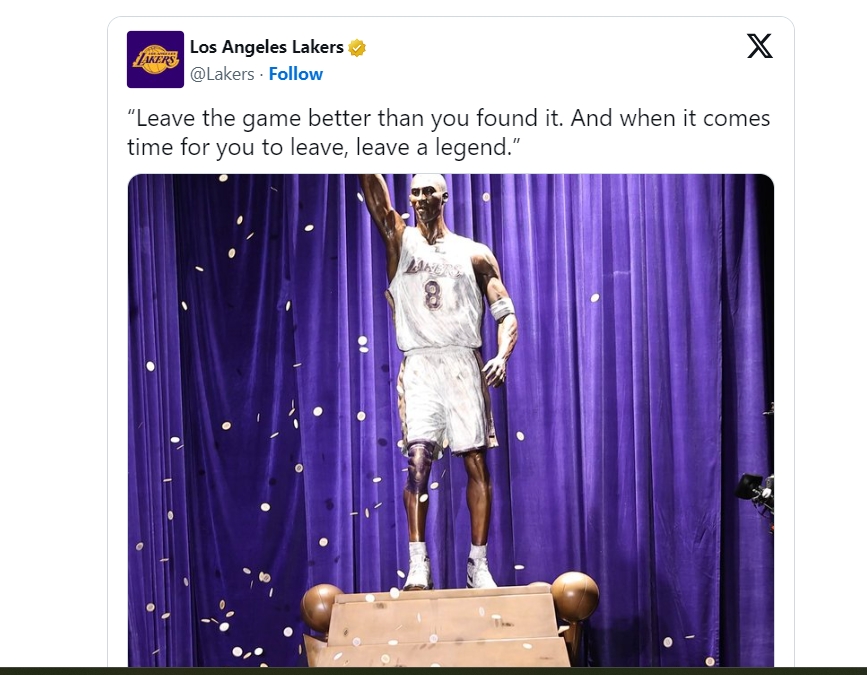Open the X logo link
Viewport: 867px width, 675px height.
tap(760, 46)
